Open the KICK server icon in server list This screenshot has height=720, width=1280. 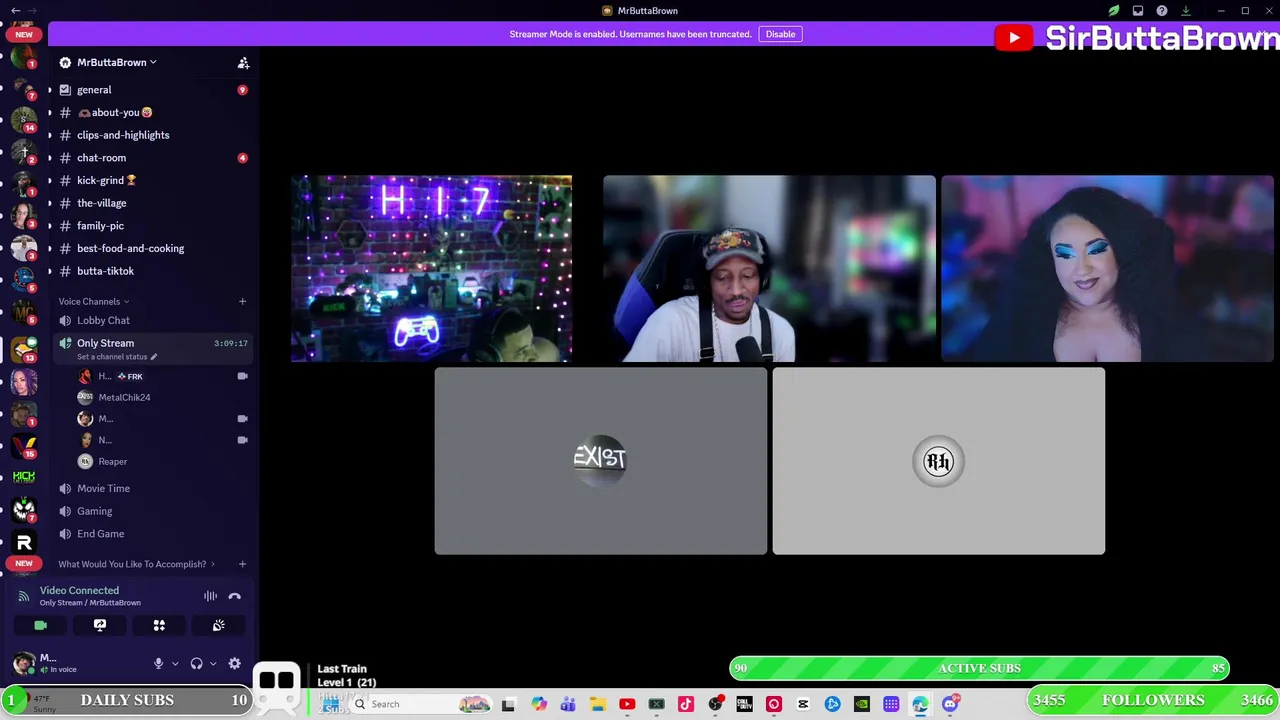(24, 477)
